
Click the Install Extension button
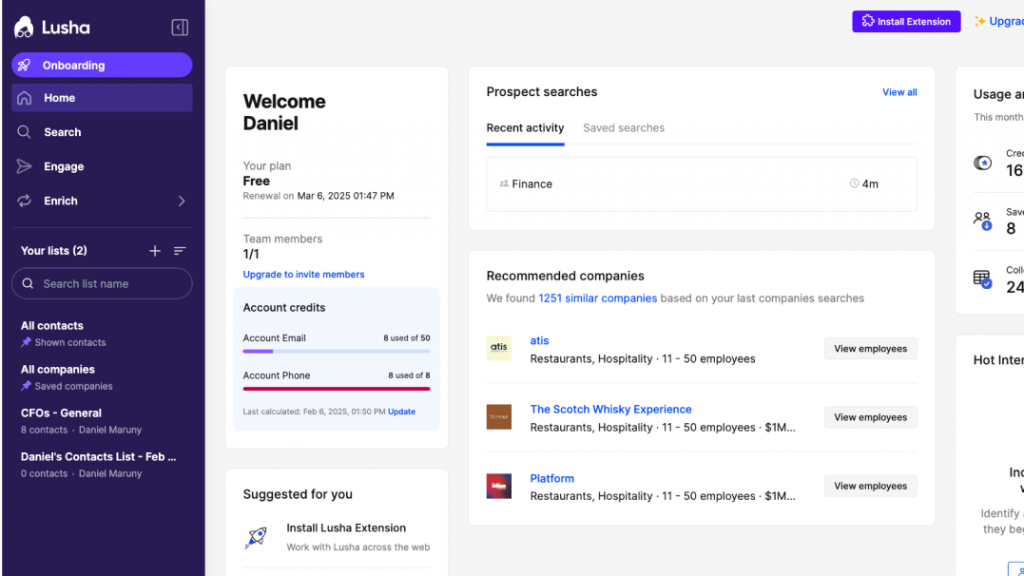tap(906, 22)
